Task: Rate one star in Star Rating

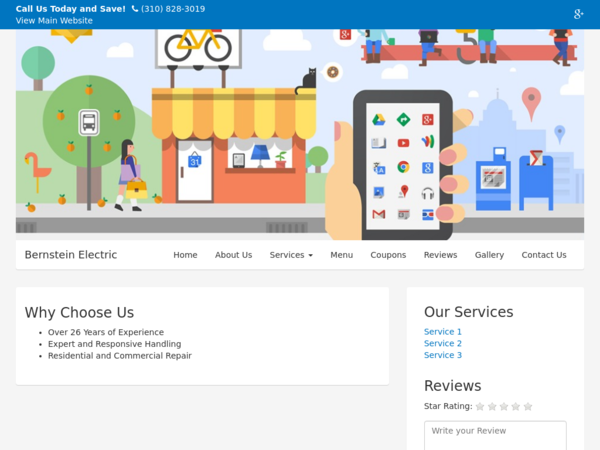Action: tap(480, 406)
